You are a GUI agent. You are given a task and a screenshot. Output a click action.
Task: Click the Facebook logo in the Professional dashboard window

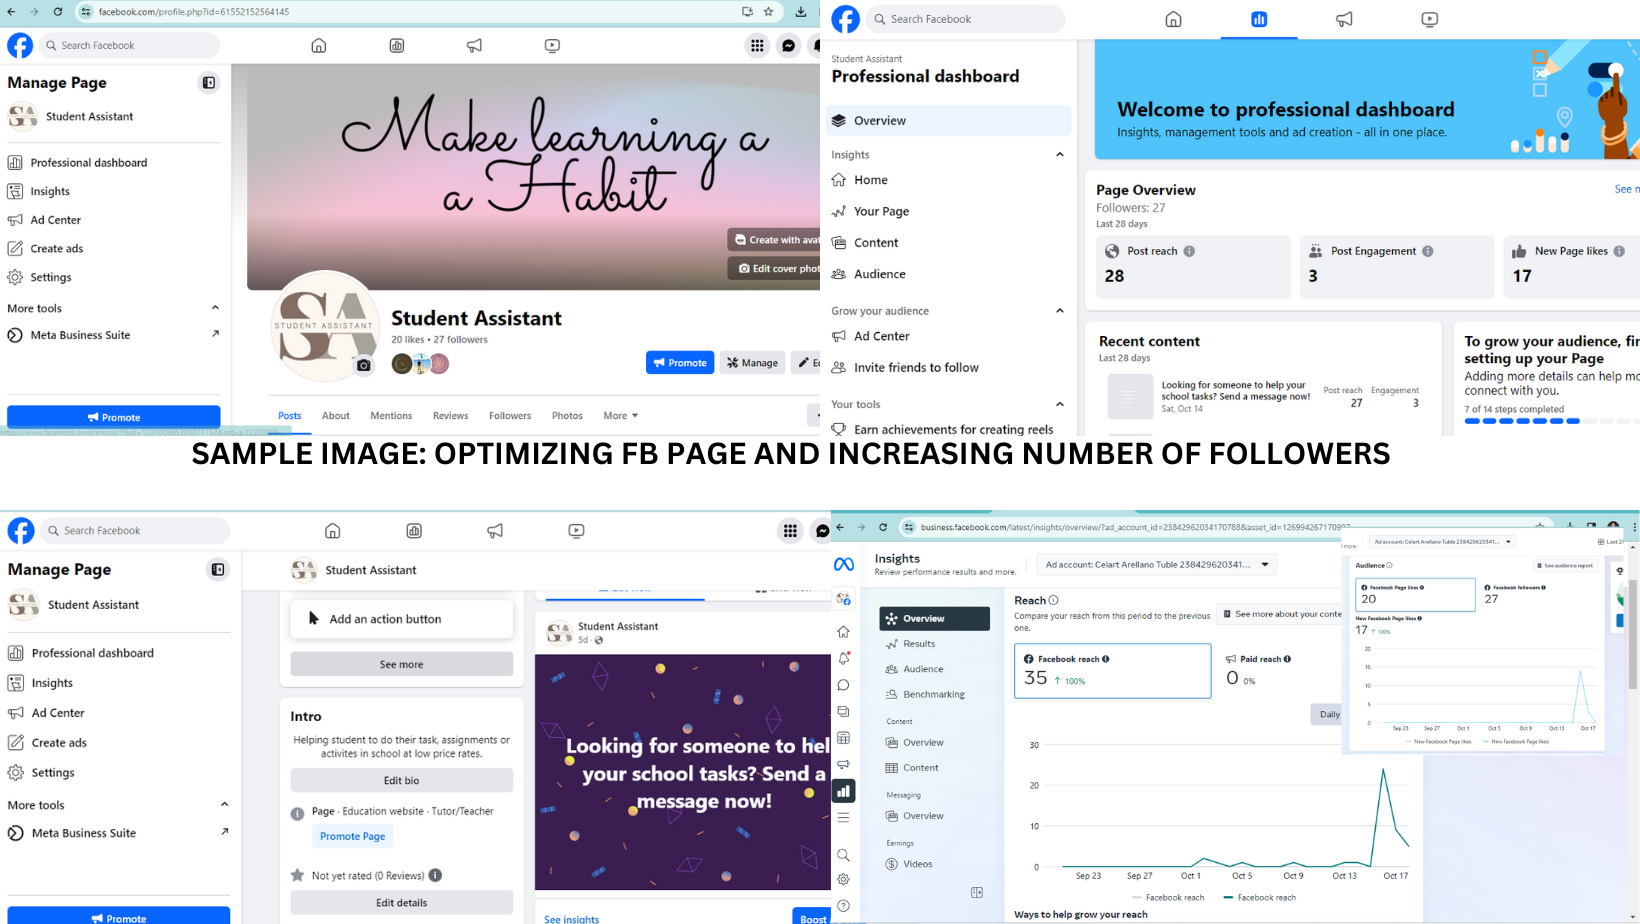(x=846, y=19)
